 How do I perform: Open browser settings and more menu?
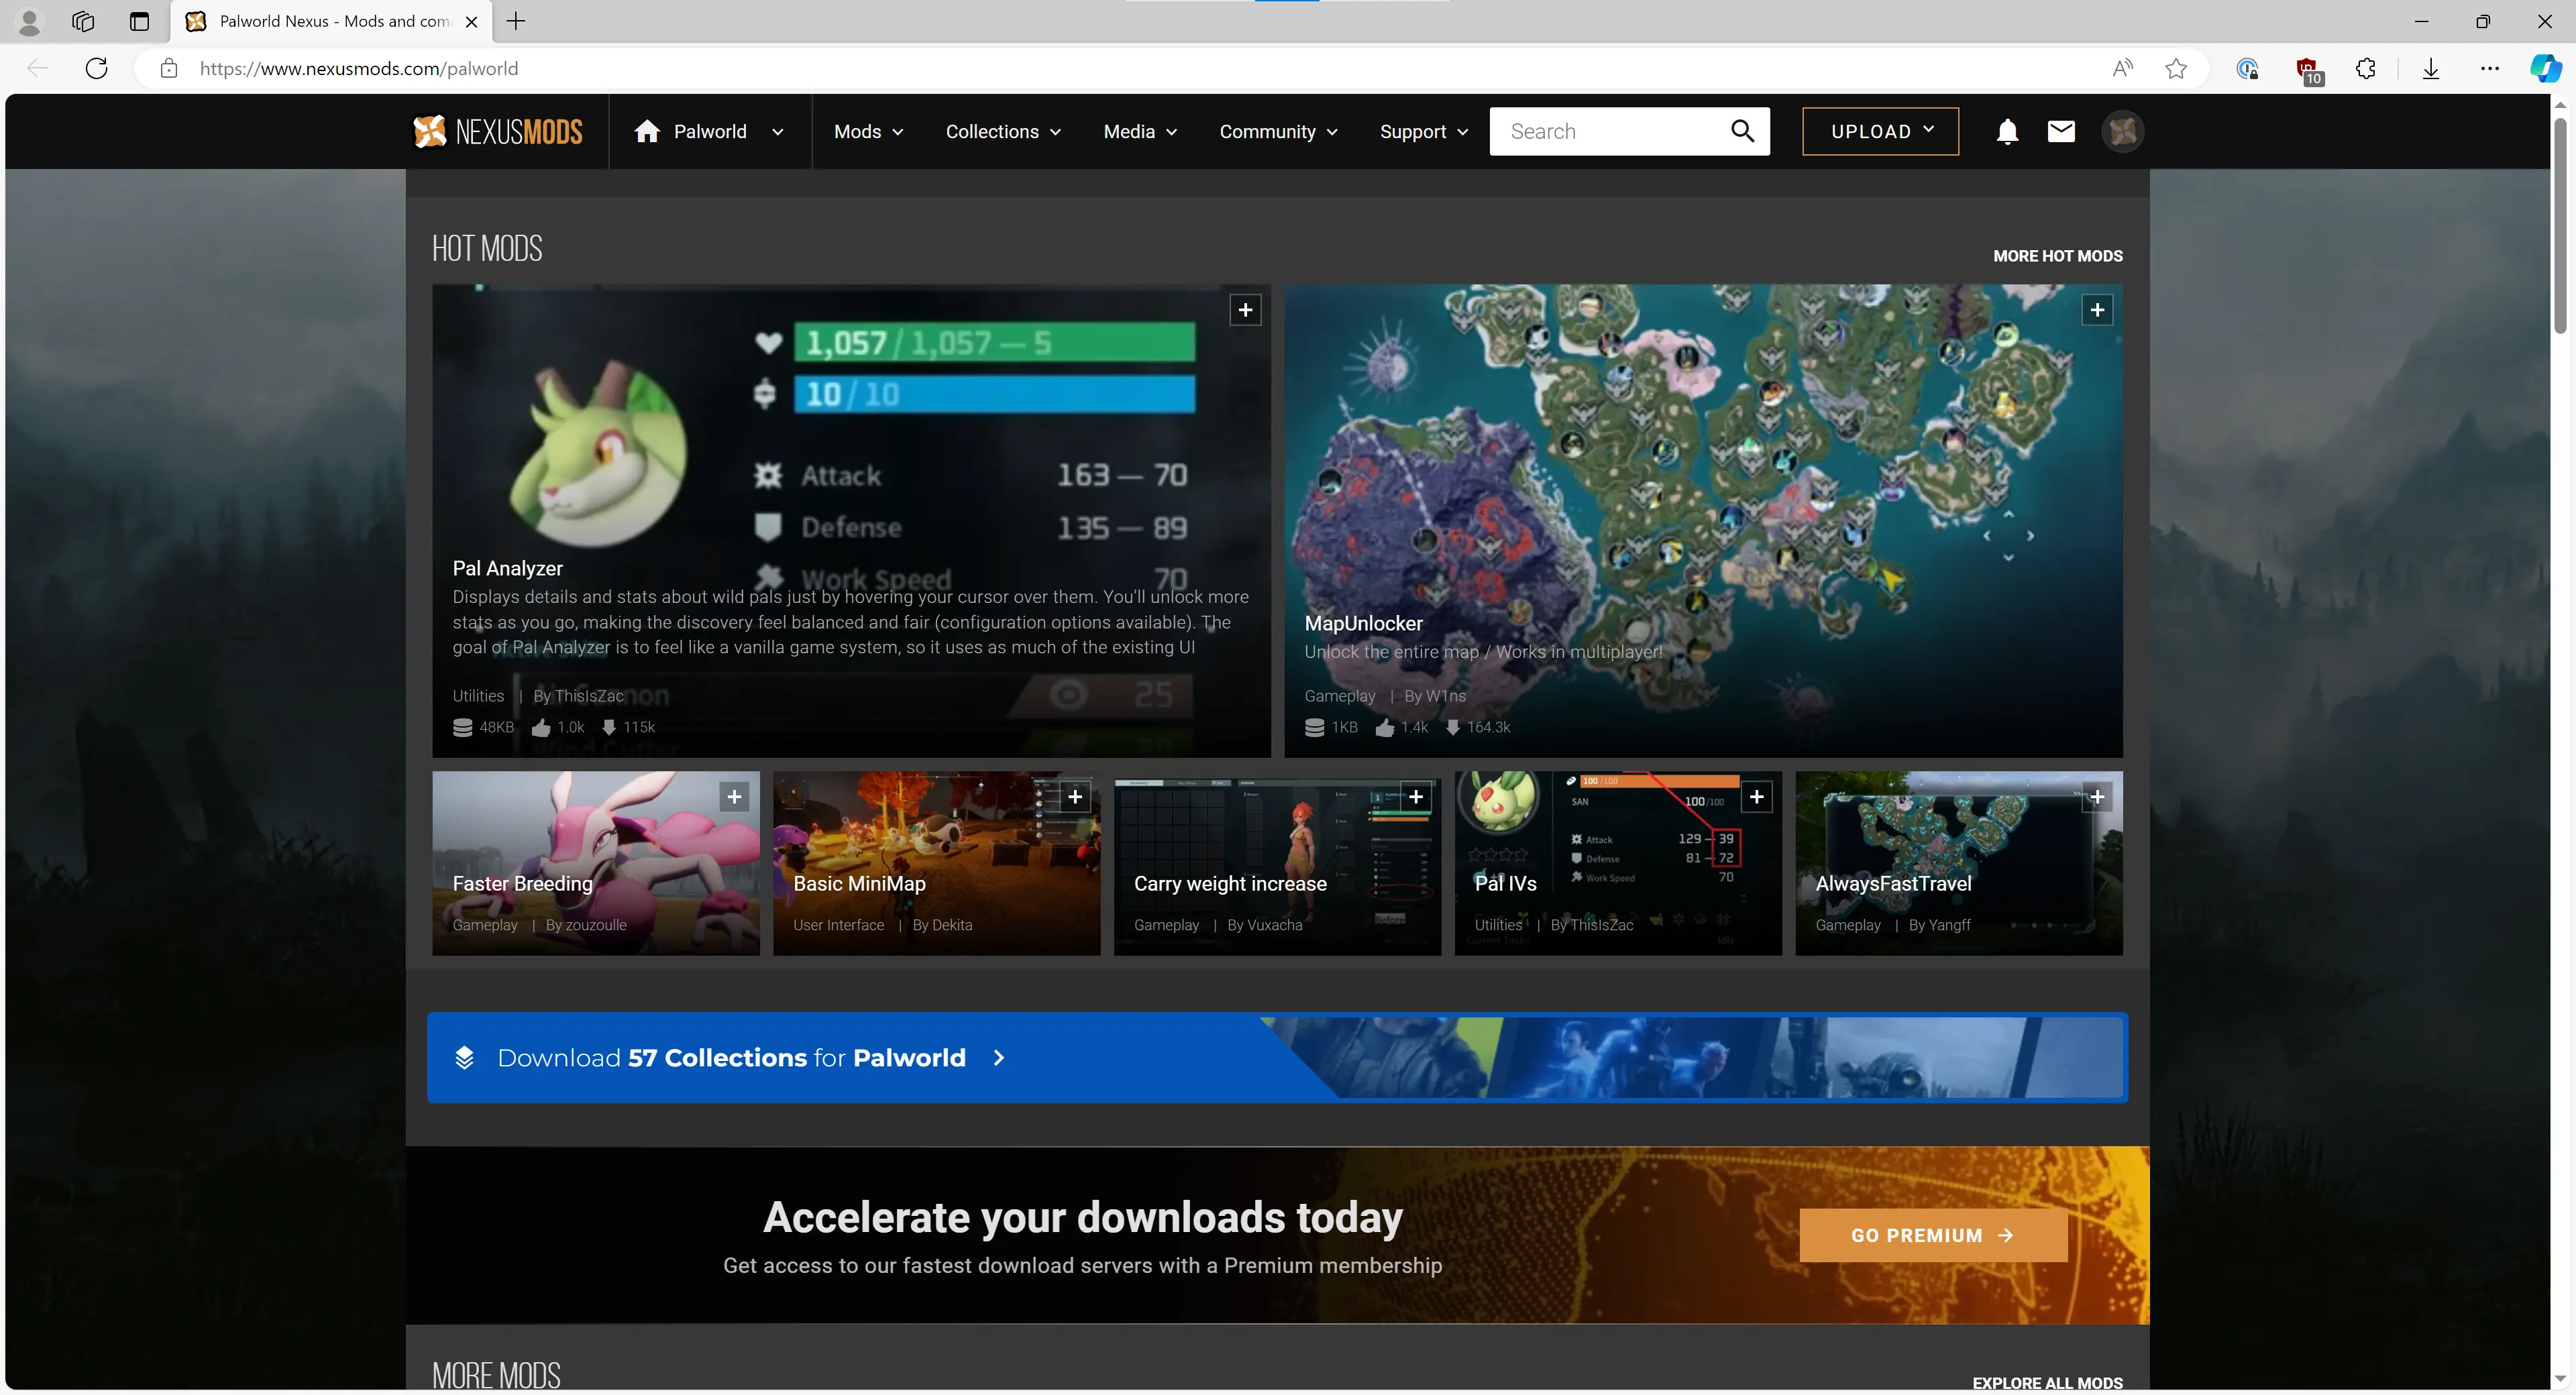pos(2490,68)
